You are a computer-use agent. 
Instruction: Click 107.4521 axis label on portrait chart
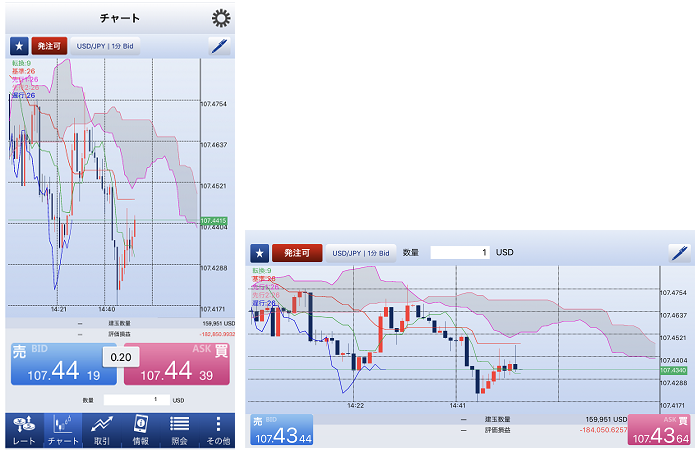(214, 186)
